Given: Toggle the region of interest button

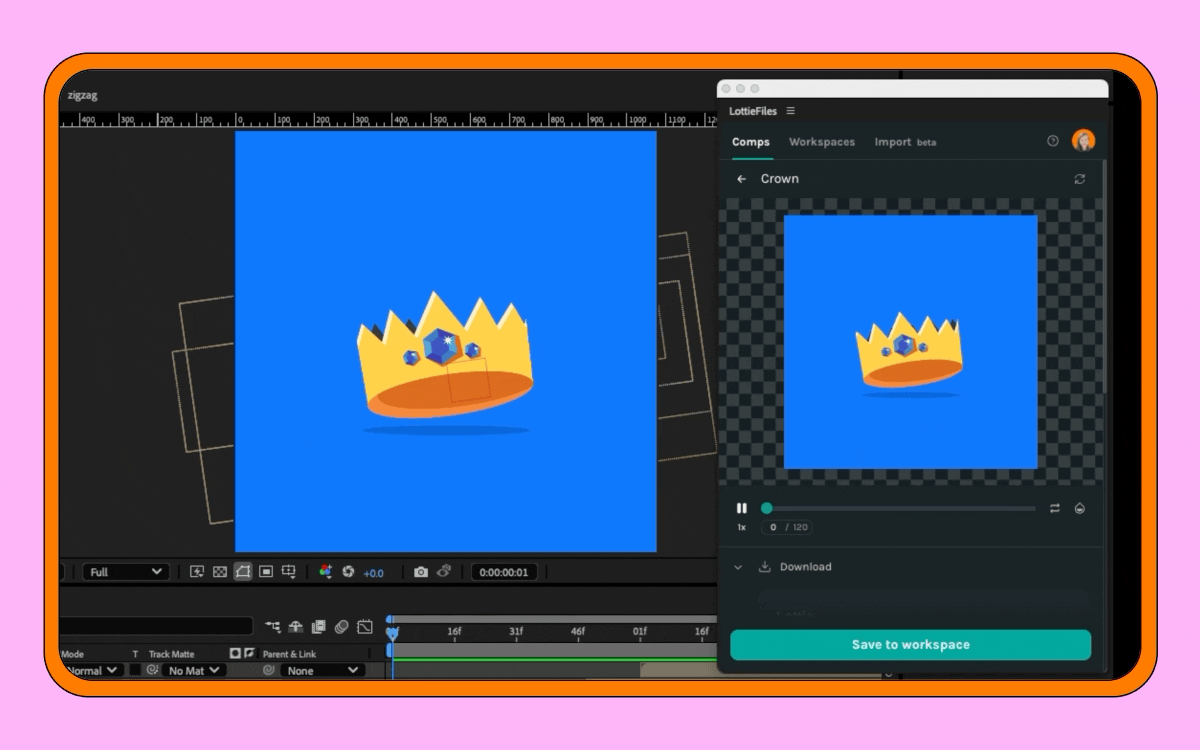Looking at the screenshot, I should point(266,572).
